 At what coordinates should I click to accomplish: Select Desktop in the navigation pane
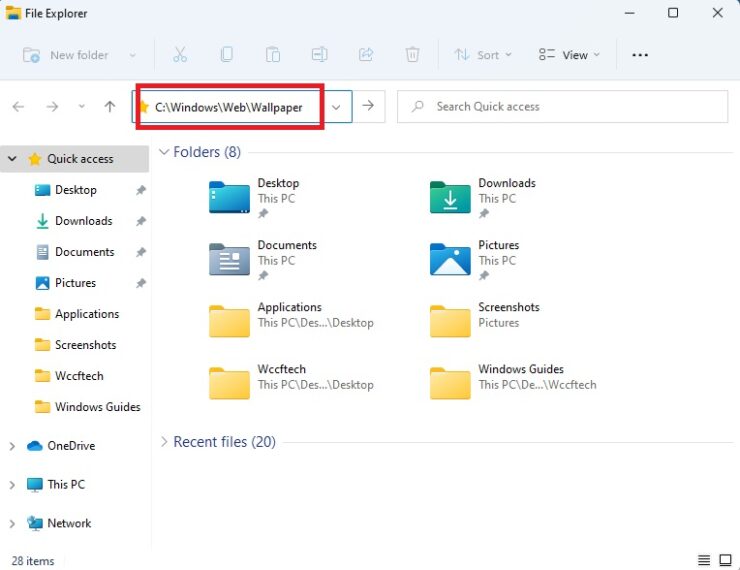coord(76,190)
